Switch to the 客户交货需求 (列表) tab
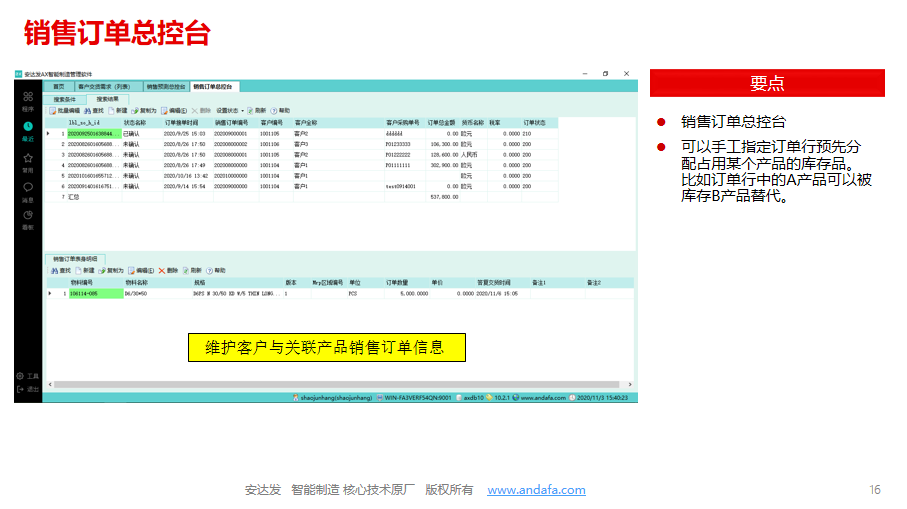Screen dimensions: 907x509 [110, 87]
